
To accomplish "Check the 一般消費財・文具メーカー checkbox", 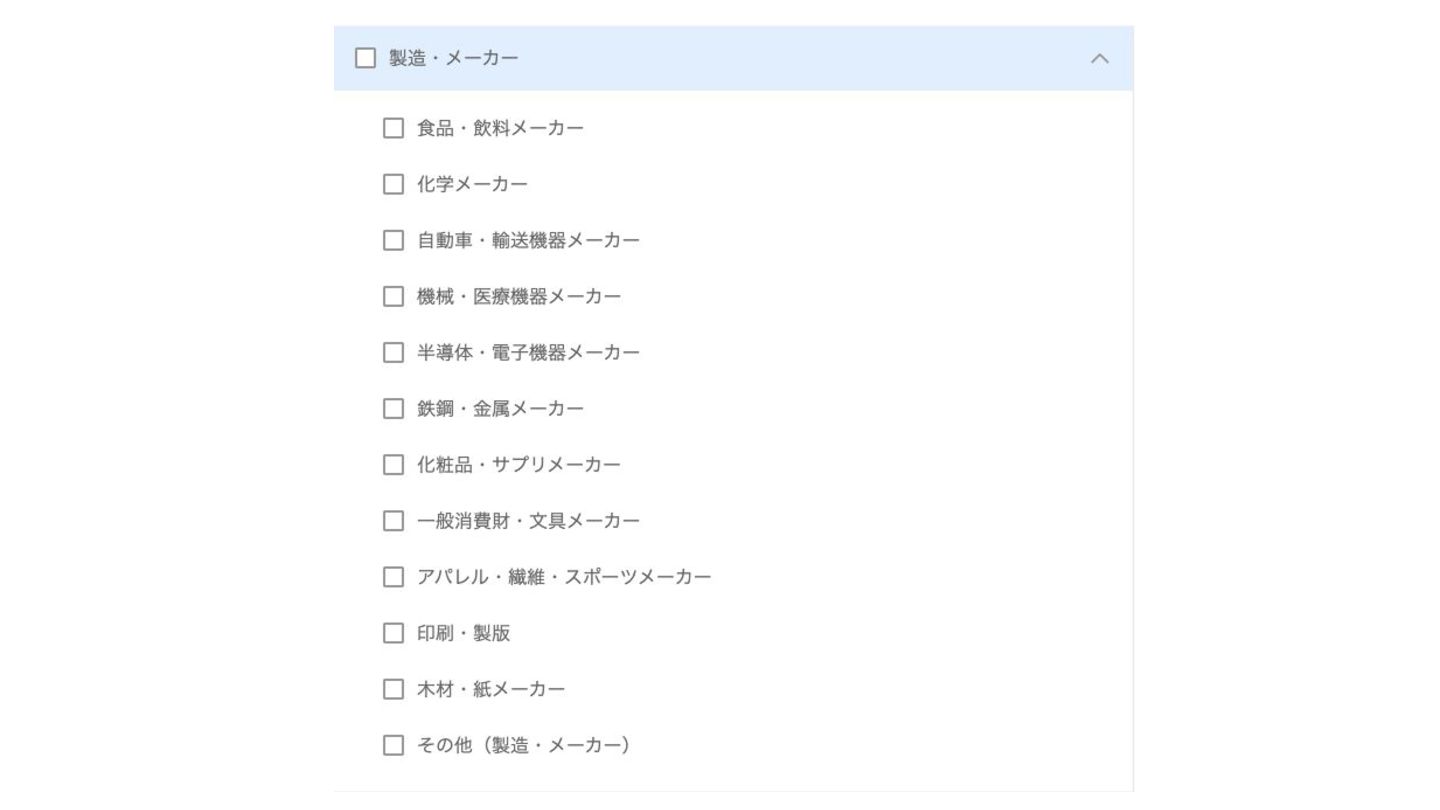I will (x=393, y=520).
